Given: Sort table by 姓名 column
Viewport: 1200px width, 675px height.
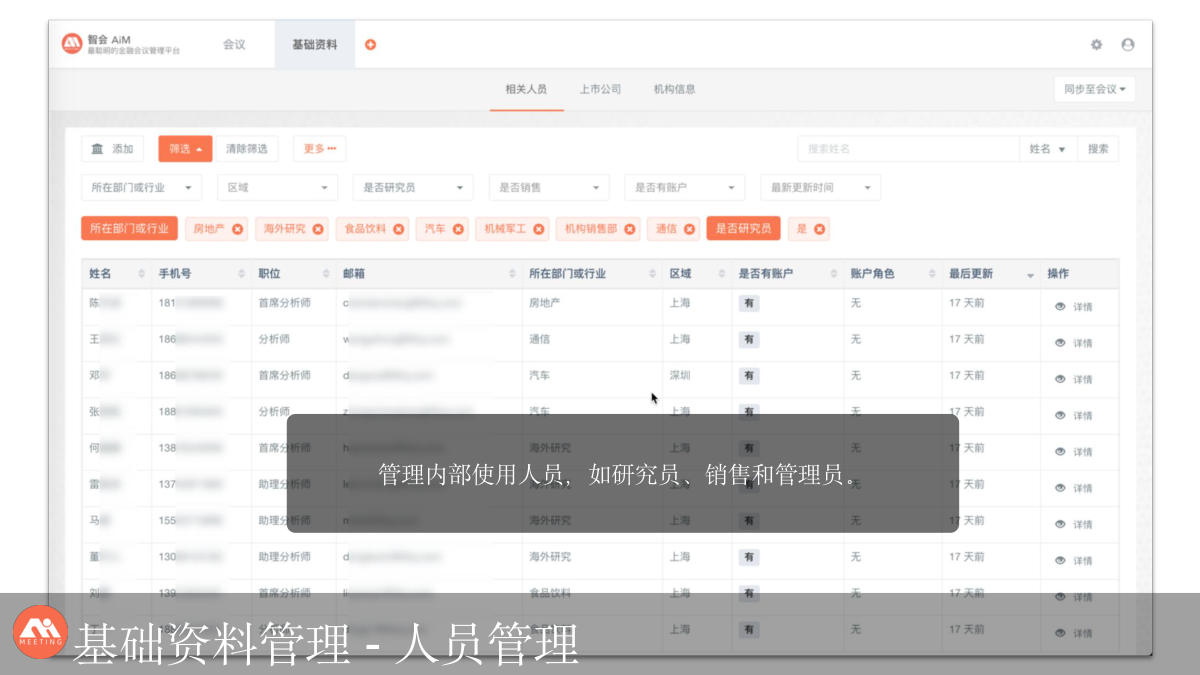Looking at the screenshot, I should (141, 274).
